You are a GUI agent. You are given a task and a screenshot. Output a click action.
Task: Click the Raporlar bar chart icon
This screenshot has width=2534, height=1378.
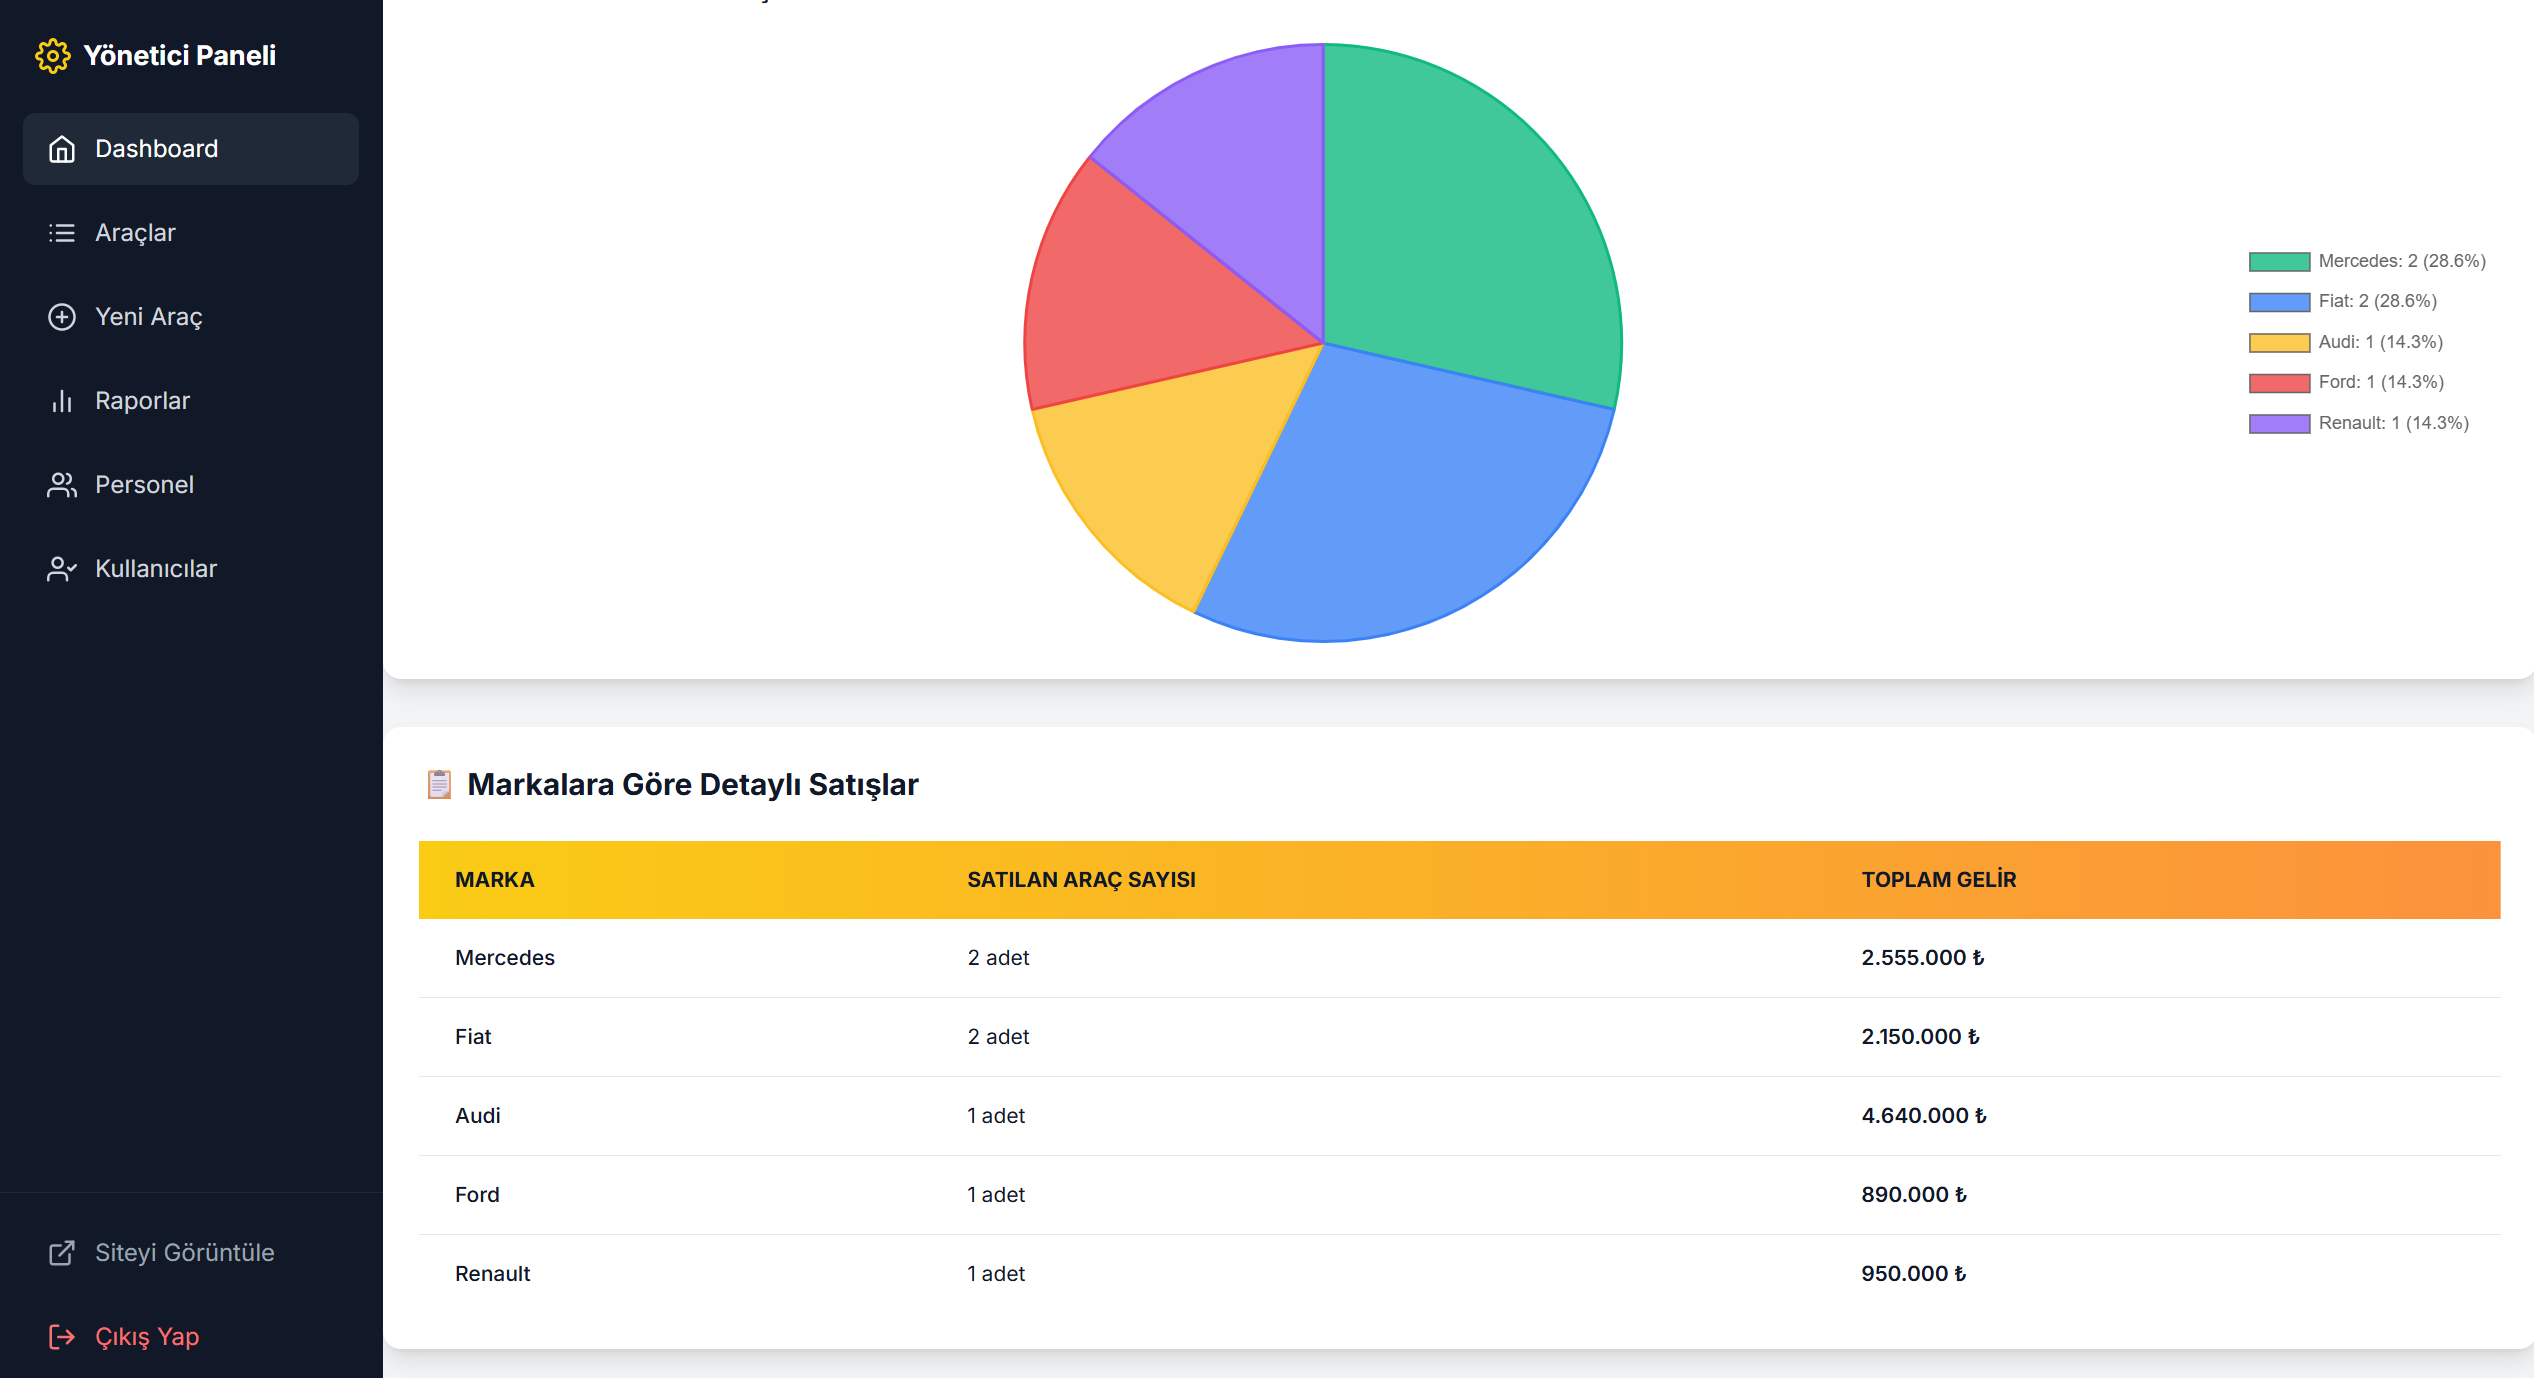(x=62, y=401)
